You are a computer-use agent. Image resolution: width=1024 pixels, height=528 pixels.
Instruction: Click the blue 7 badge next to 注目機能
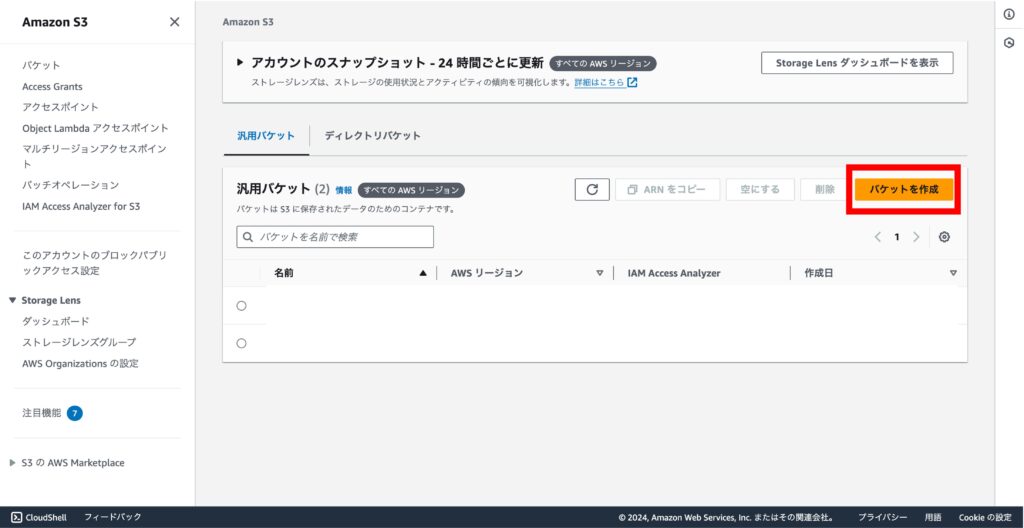coord(75,413)
